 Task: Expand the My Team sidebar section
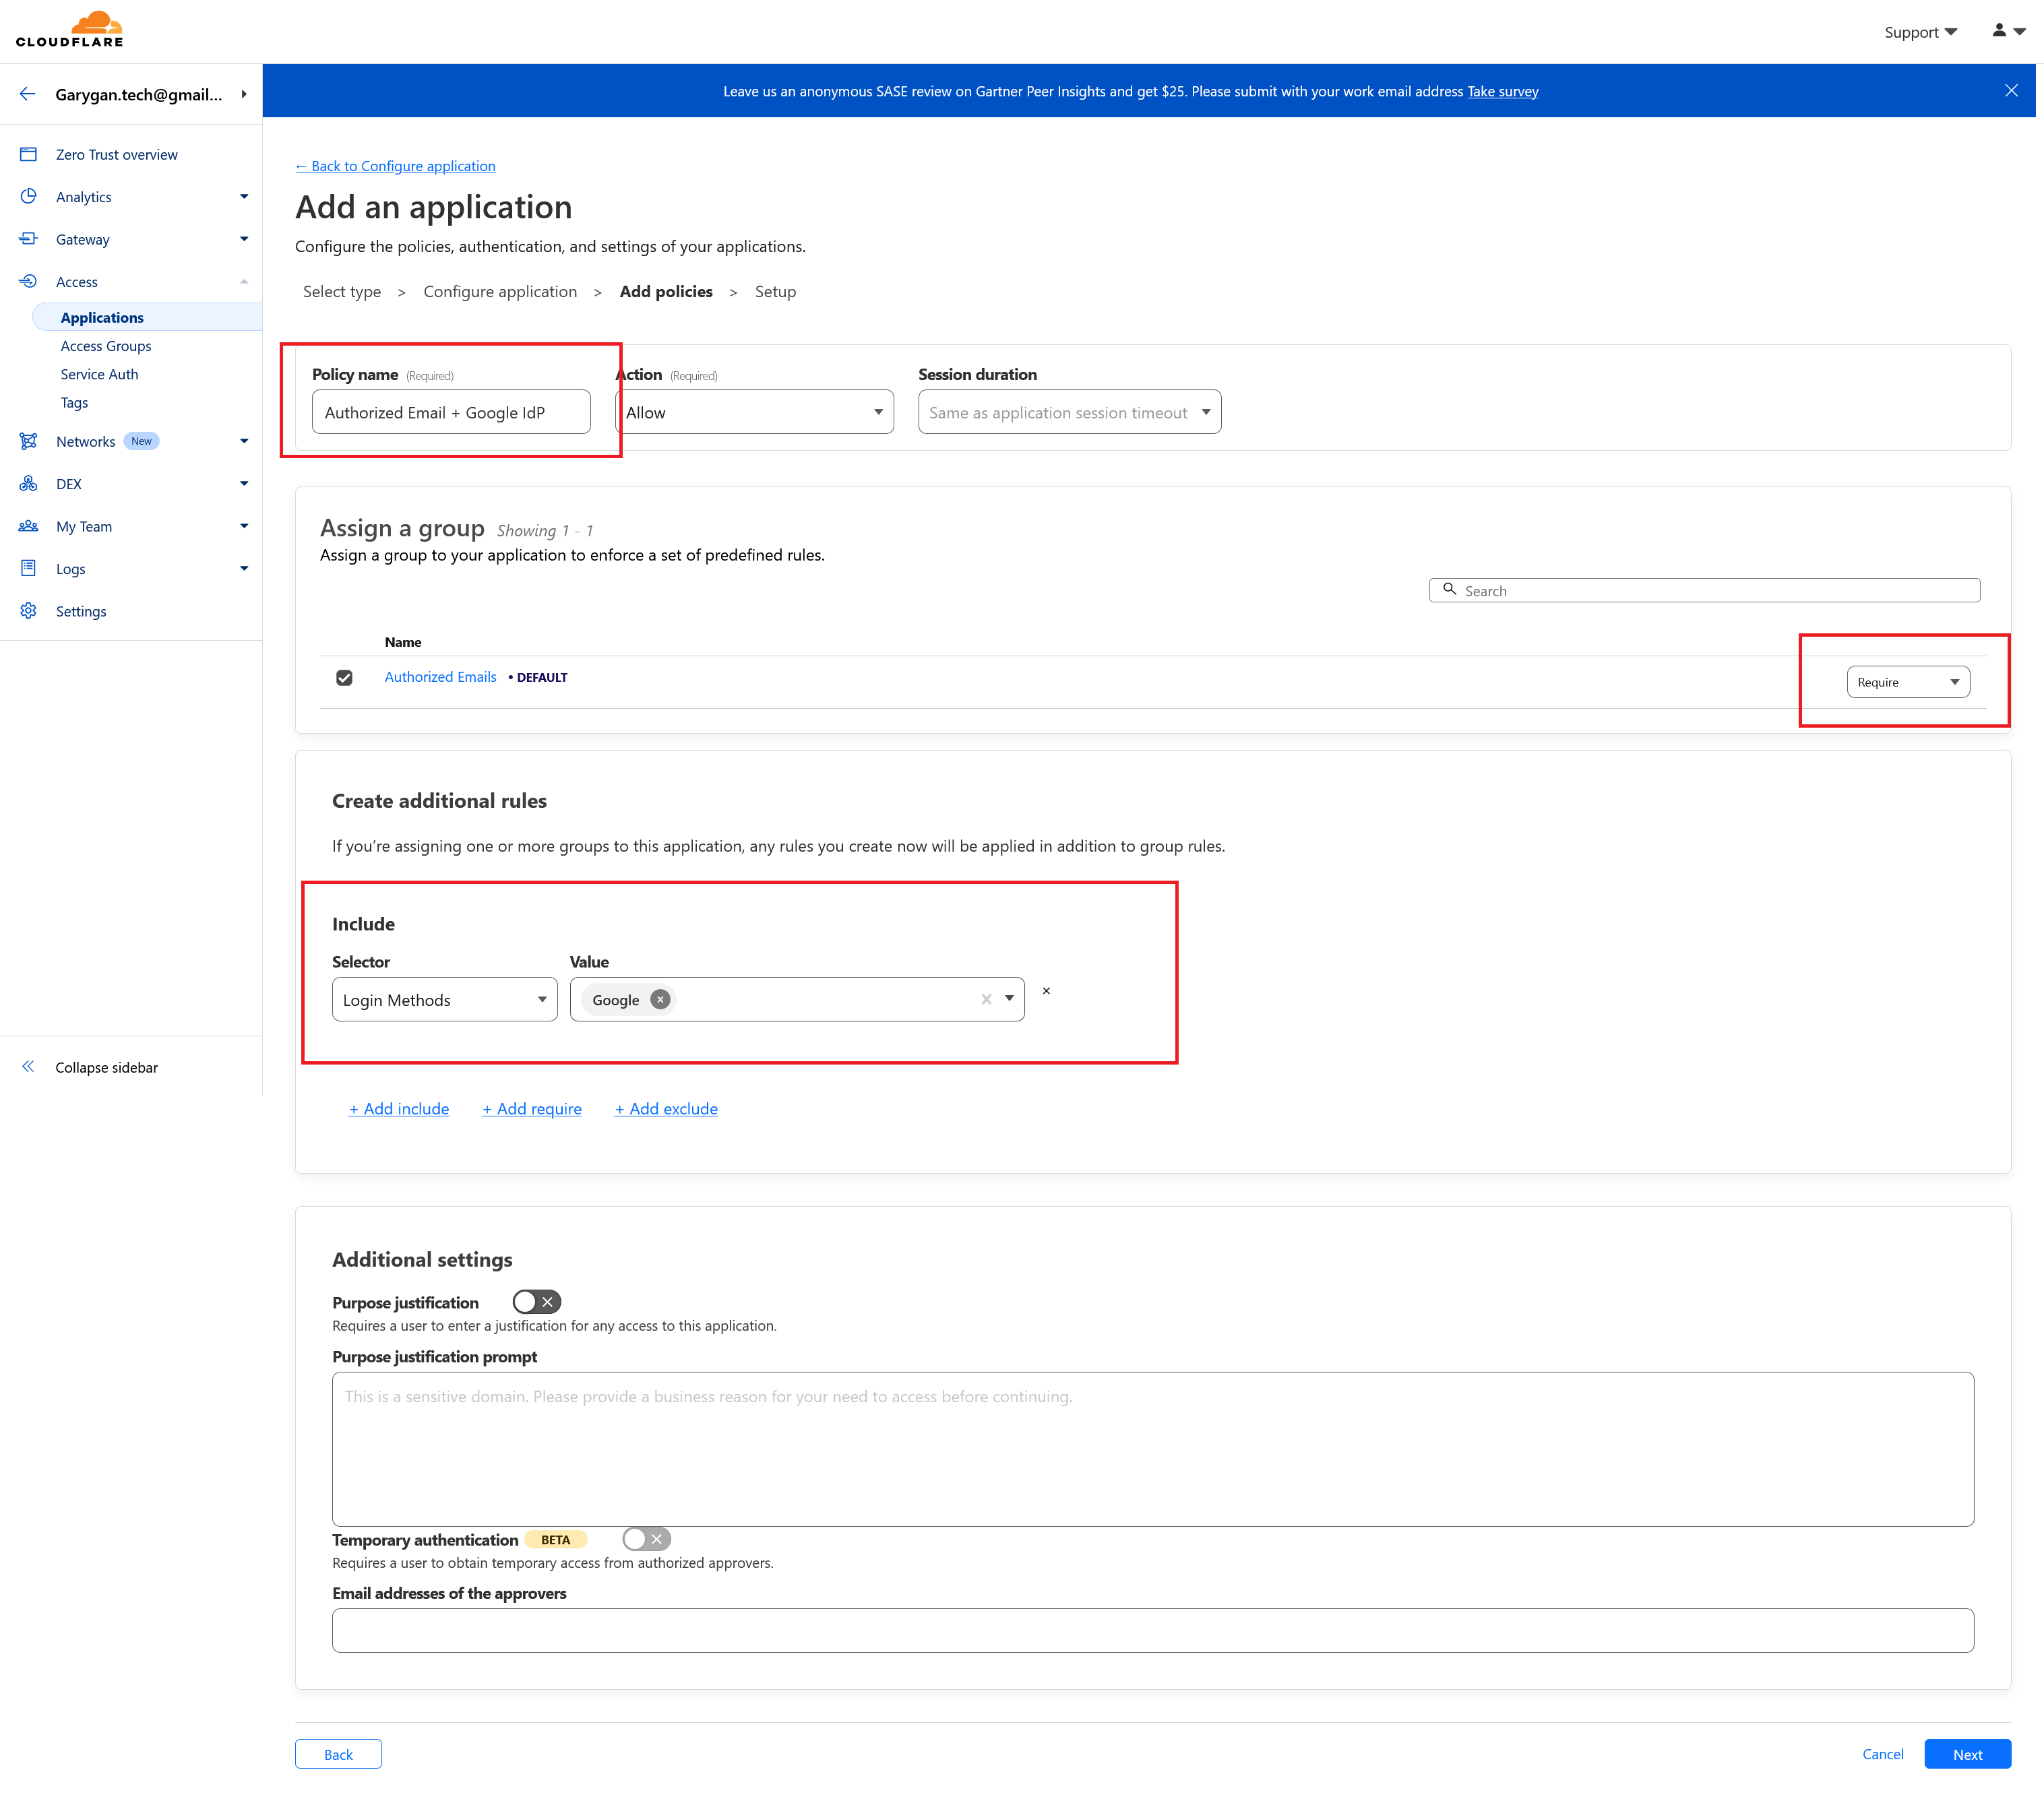244,526
